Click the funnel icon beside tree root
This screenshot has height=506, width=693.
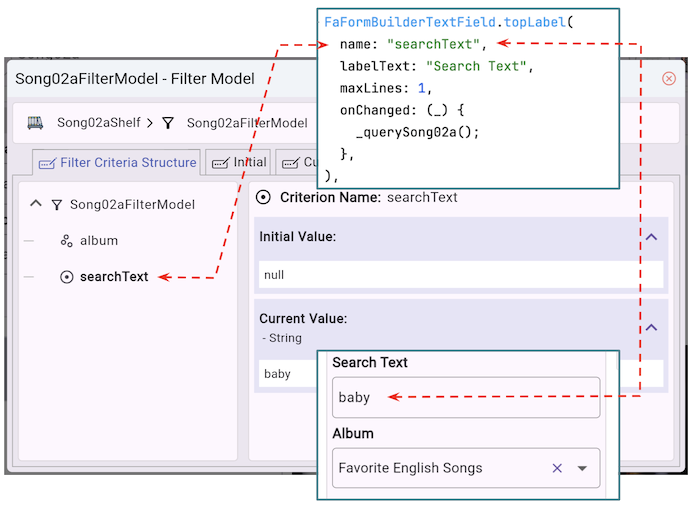(57, 204)
